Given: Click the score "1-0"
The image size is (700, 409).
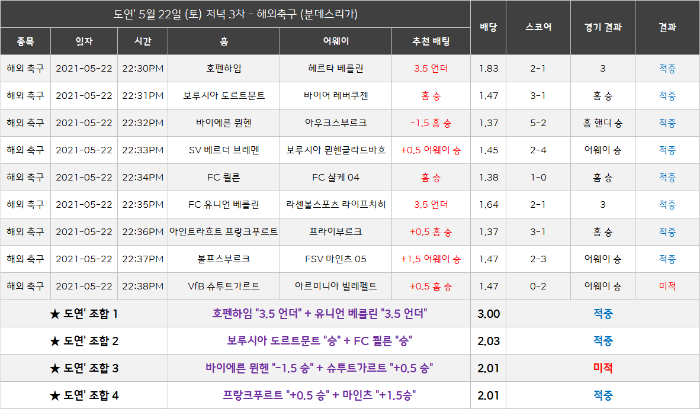Looking at the screenshot, I should [x=538, y=178].
